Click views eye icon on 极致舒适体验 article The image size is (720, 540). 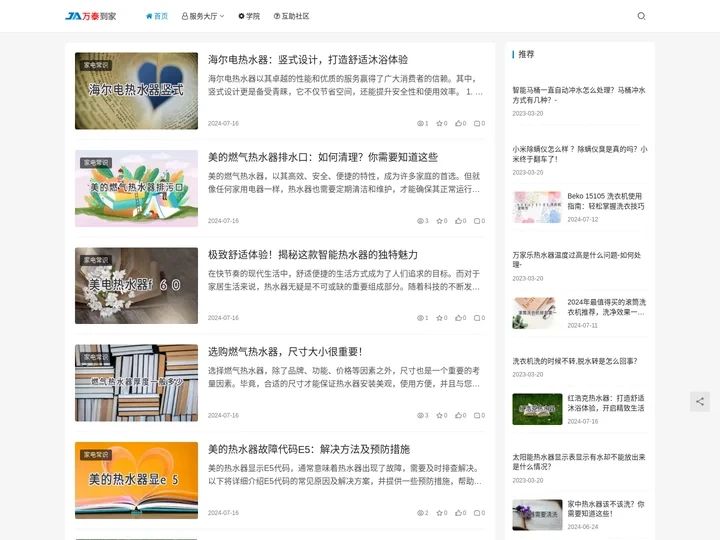pyautogui.click(x=422, y=318)
